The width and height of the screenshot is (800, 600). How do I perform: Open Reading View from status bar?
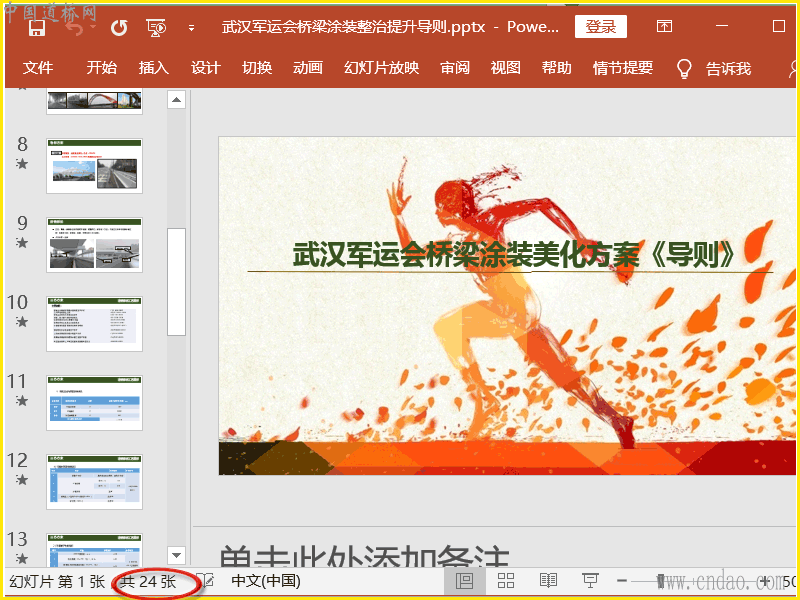click(x=548, y=581)
